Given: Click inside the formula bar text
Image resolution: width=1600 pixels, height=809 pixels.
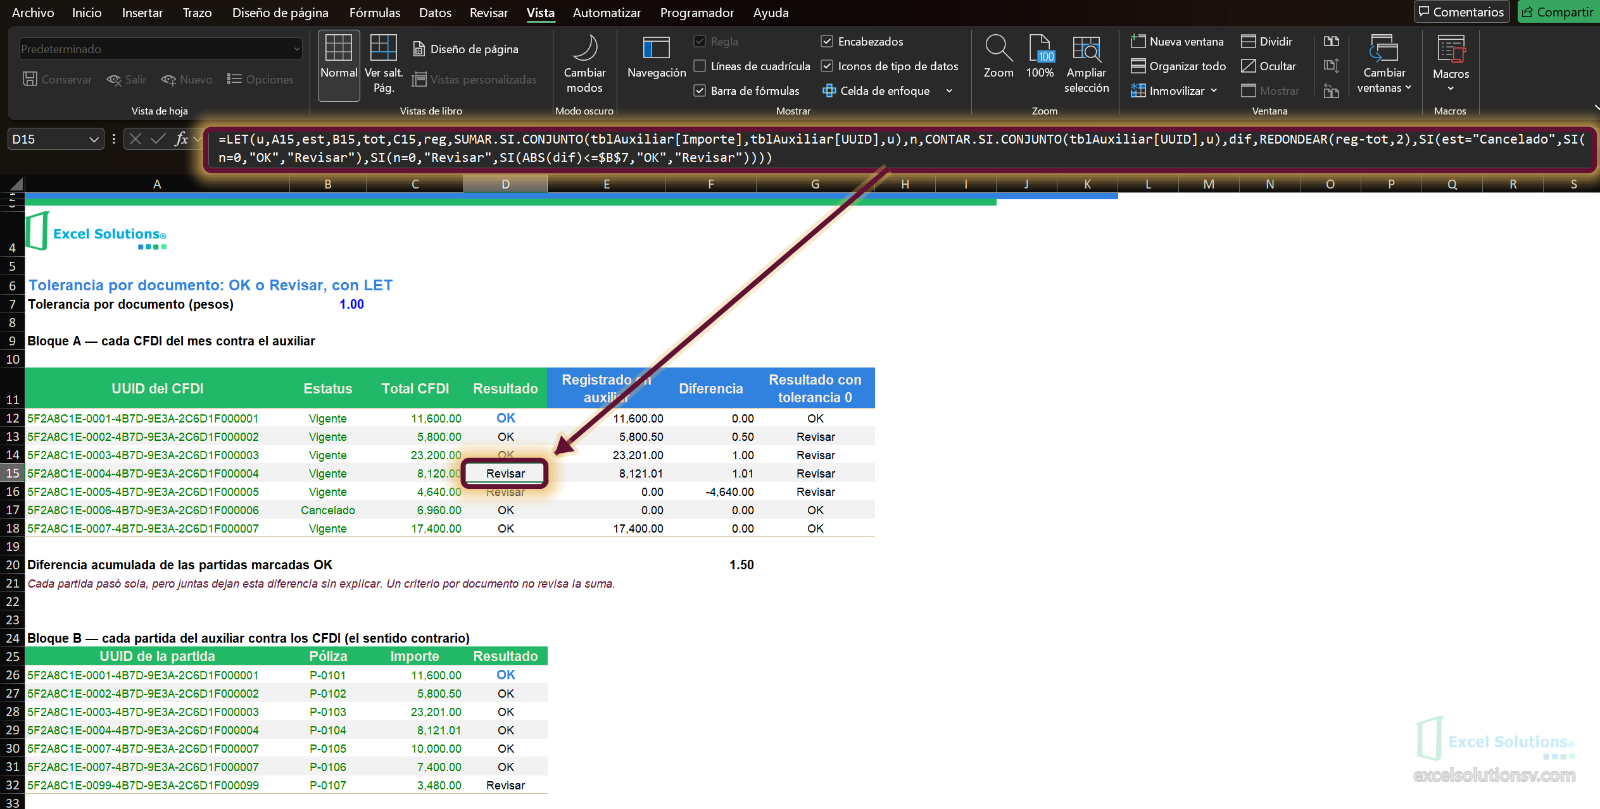Looking at the screenshot, I should (x=901, y=148).
